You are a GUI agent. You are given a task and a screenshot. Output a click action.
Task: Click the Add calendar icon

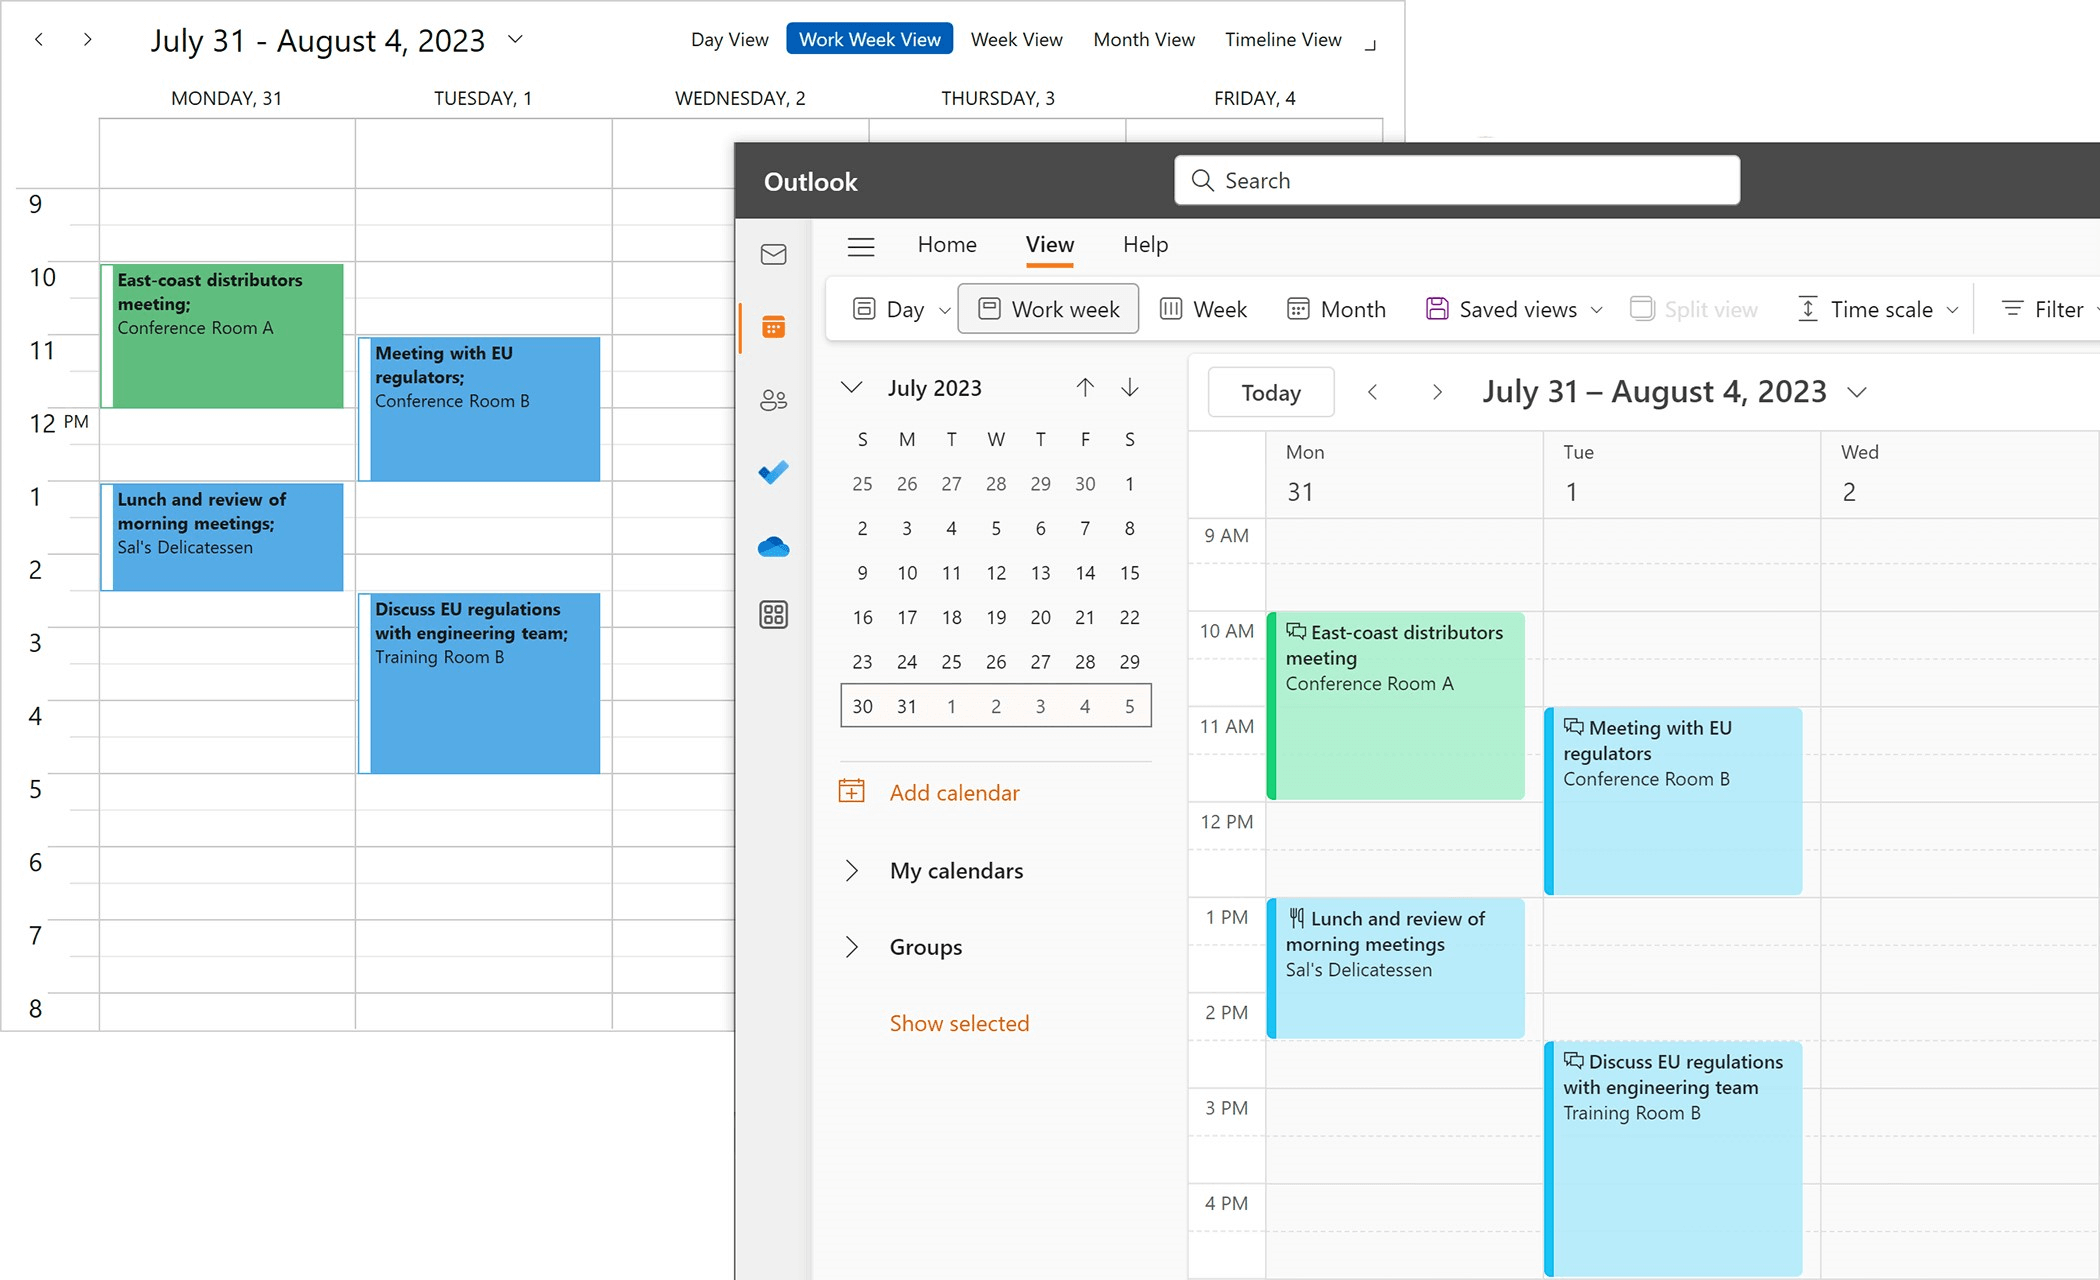coord(851,791)
